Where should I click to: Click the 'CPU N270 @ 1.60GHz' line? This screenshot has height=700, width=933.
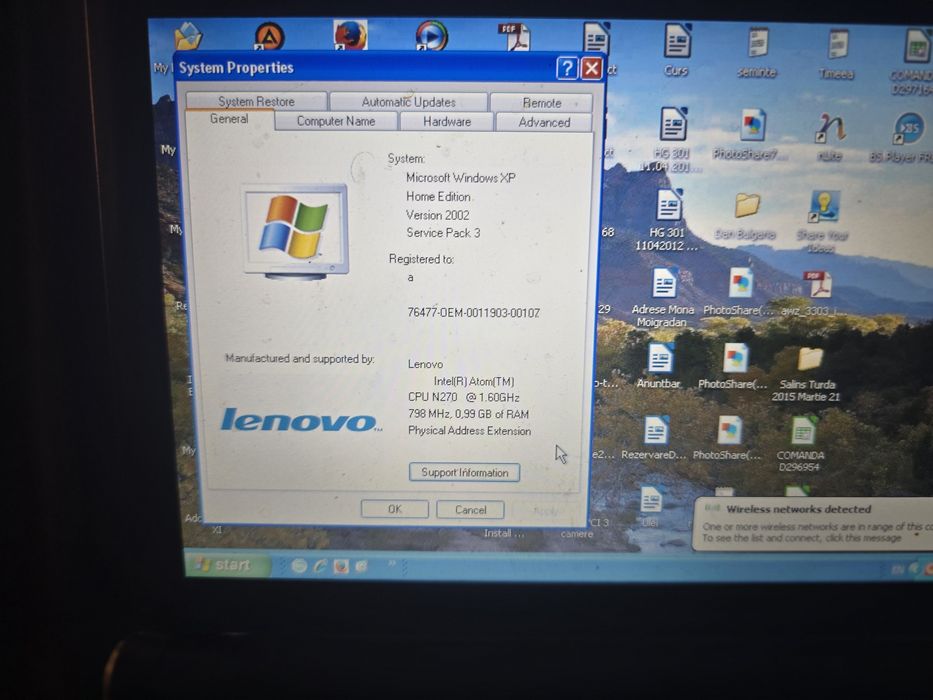tap(464, 397)
